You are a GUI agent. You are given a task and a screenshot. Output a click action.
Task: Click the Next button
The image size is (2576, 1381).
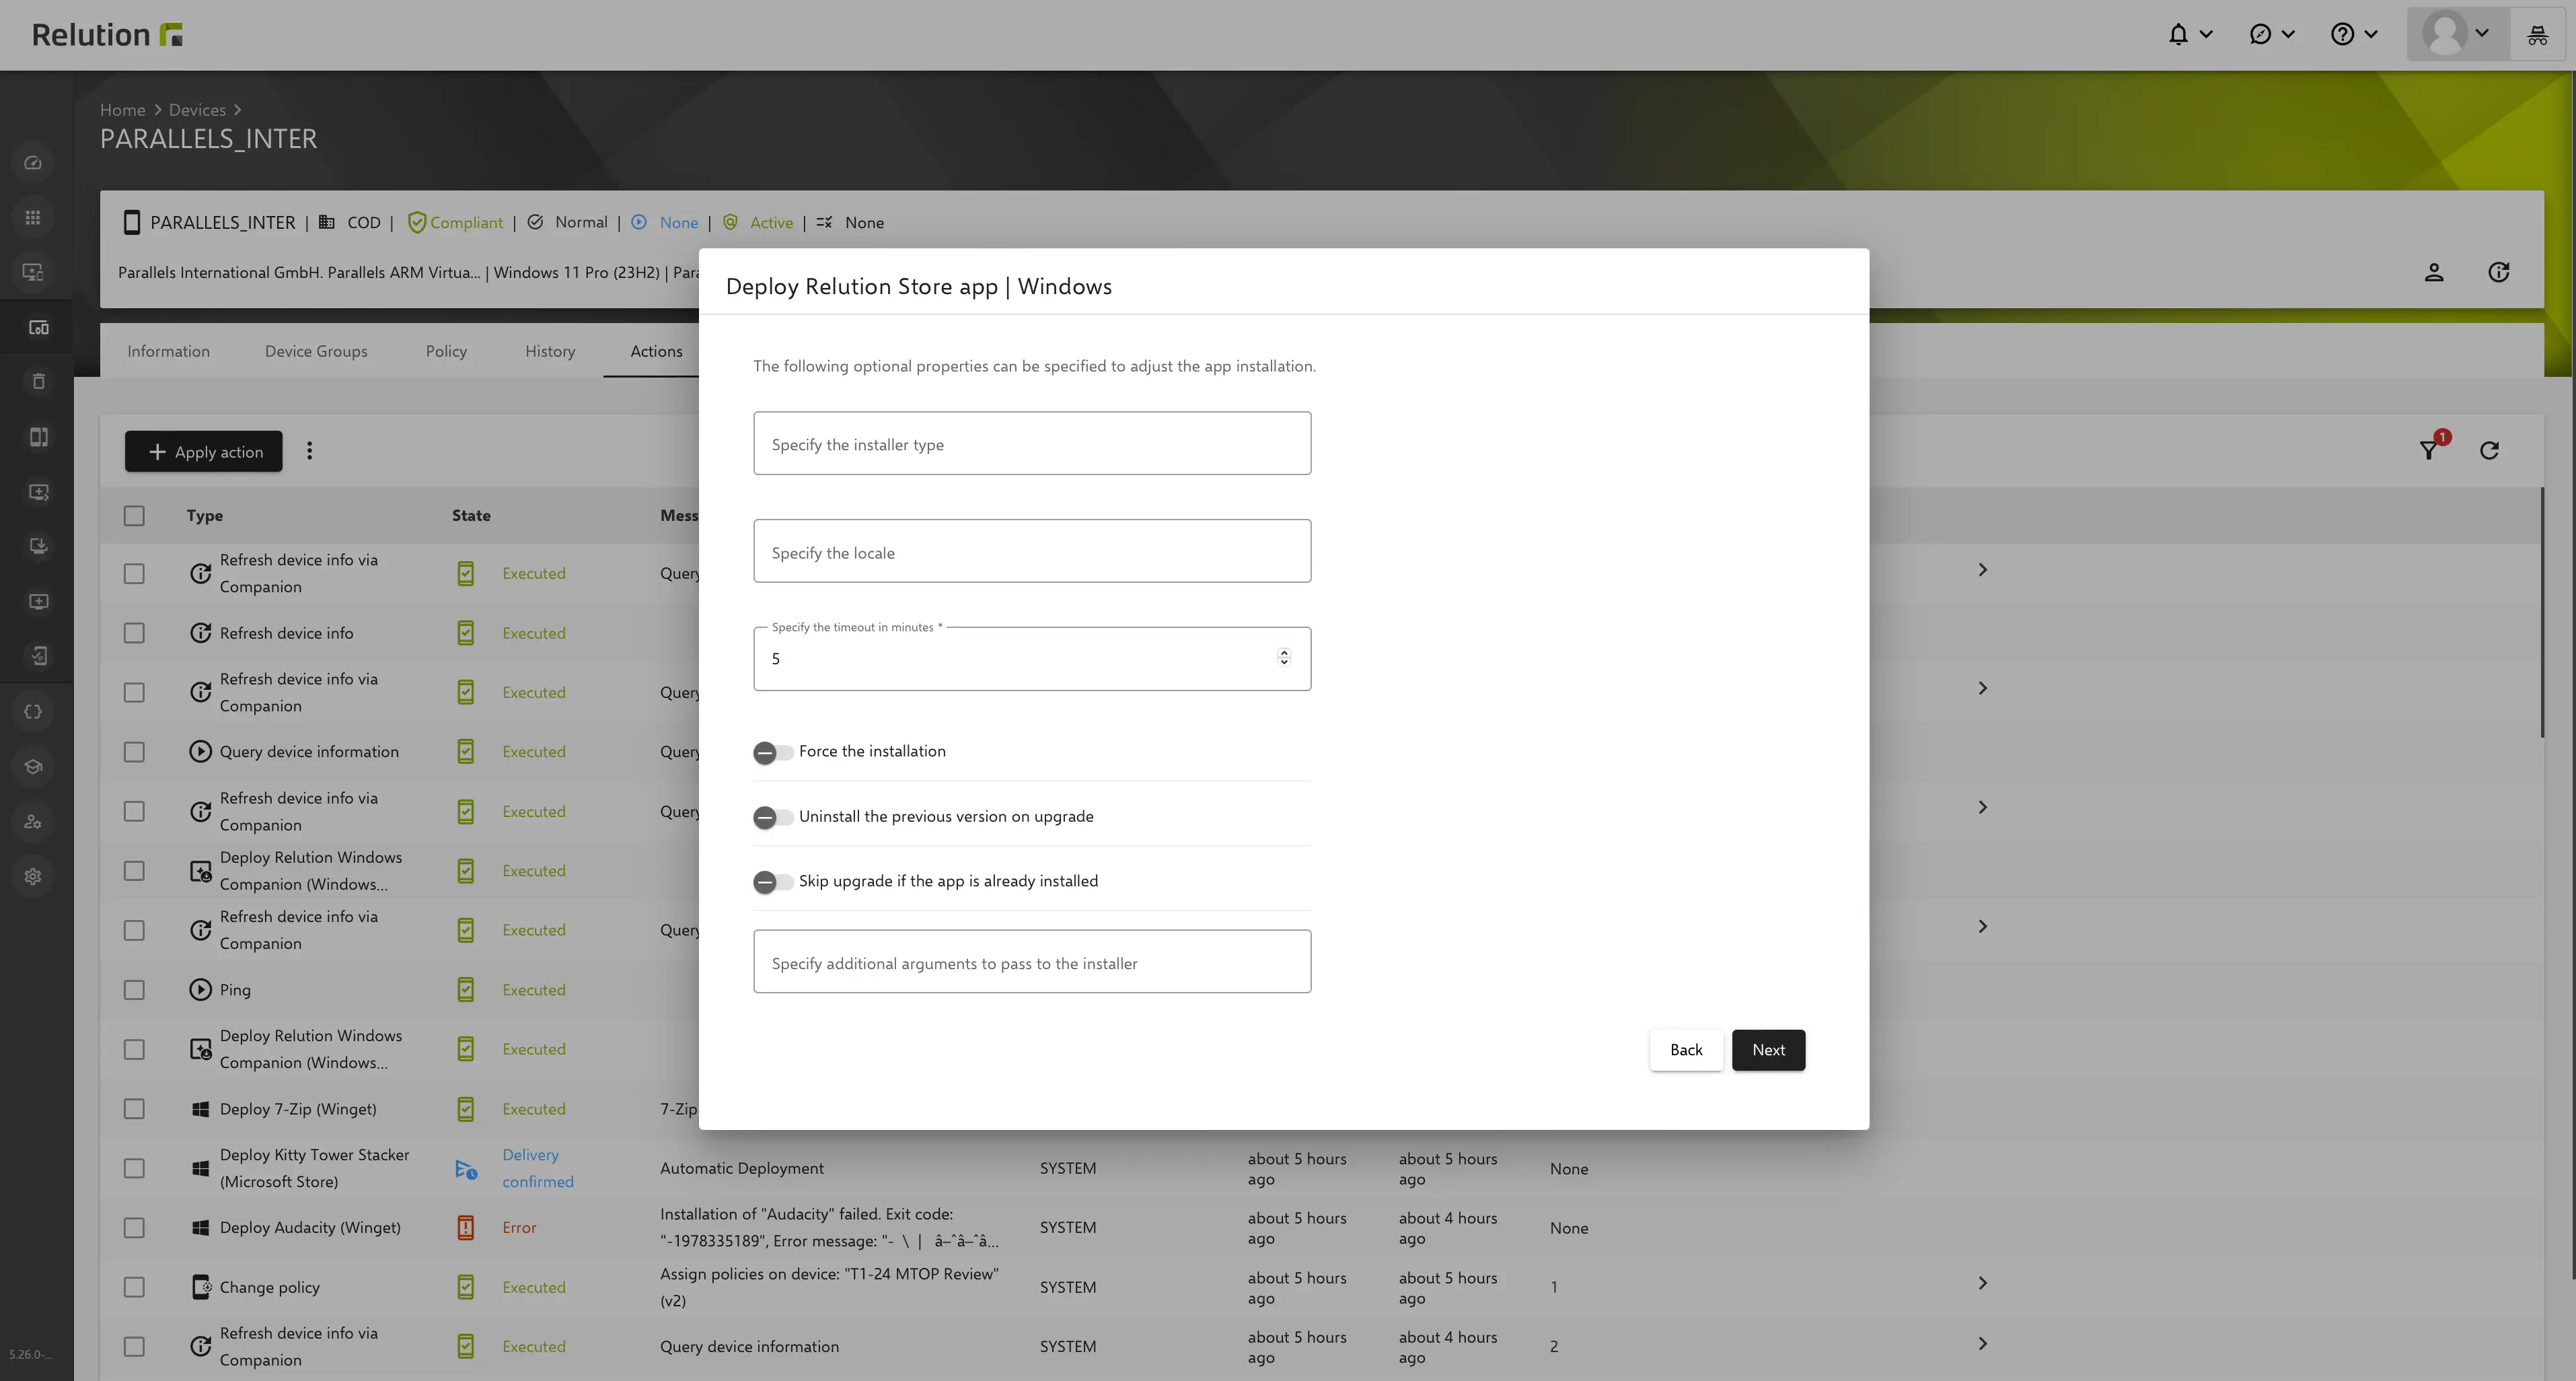pos(1768,1050)
